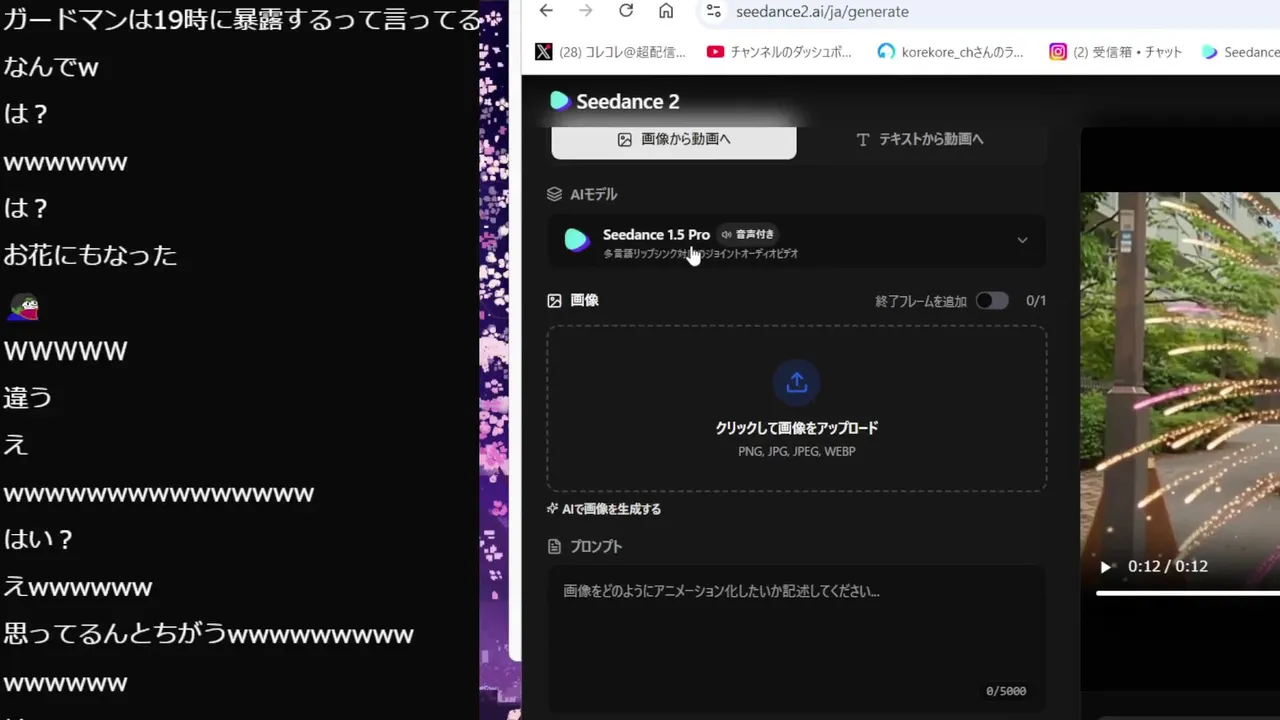This screenshot has height=720, width=1280.
Task: Click the 0/5000 character counter
Action: point(1006,691)
